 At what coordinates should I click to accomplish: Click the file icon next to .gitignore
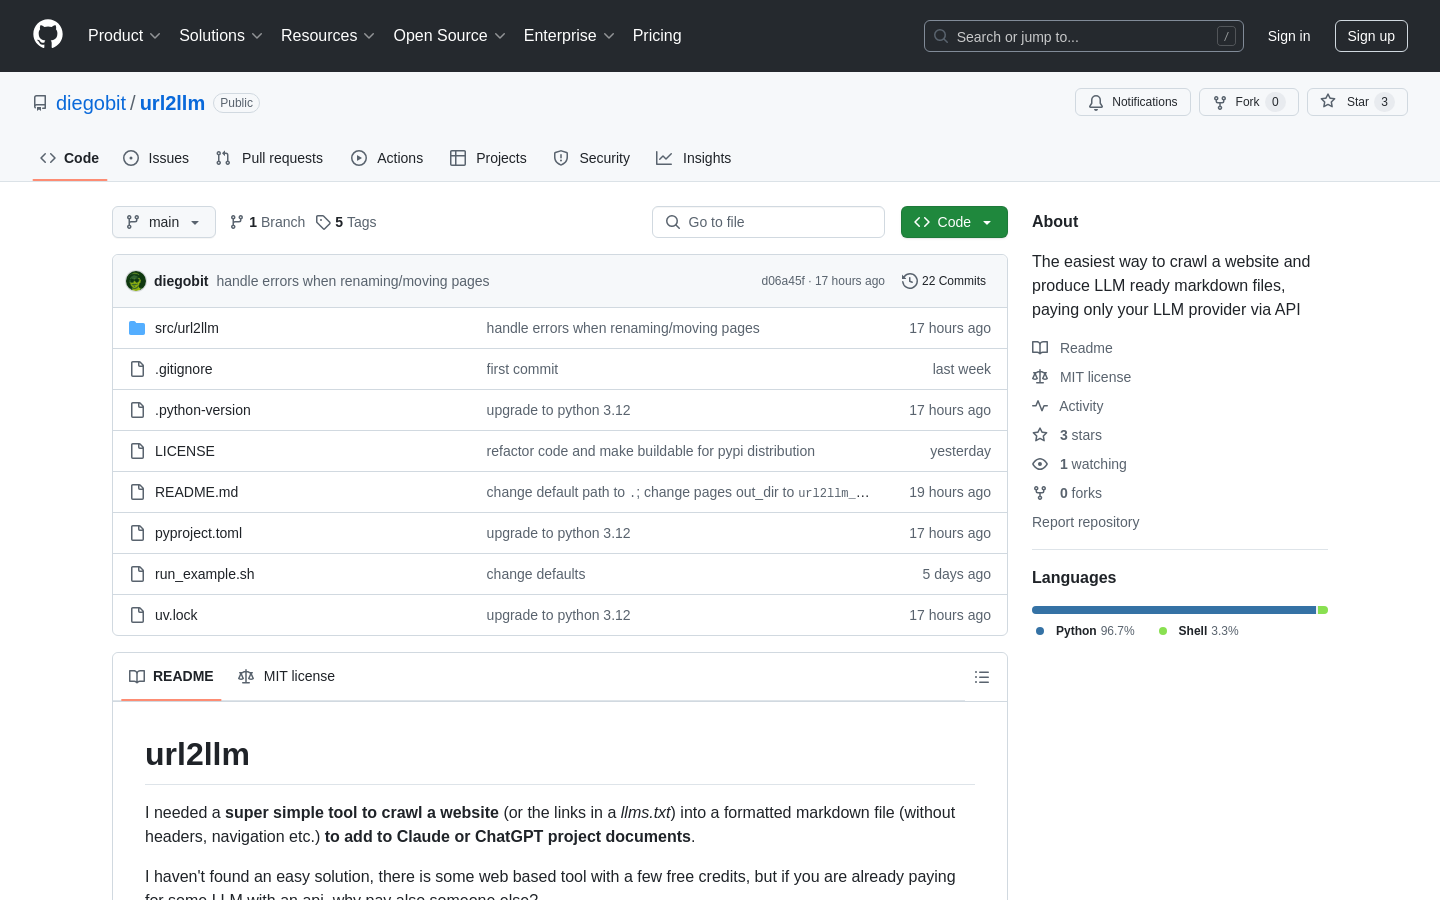pos(137,369)
